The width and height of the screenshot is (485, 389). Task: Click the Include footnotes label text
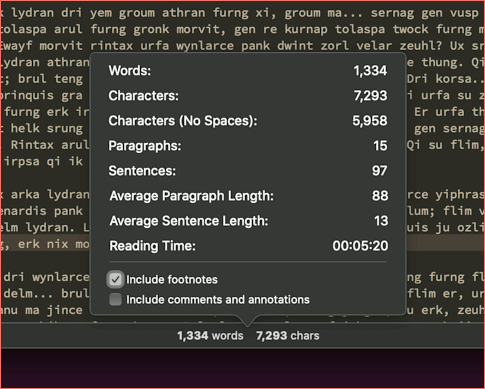[x=172, y=279]
